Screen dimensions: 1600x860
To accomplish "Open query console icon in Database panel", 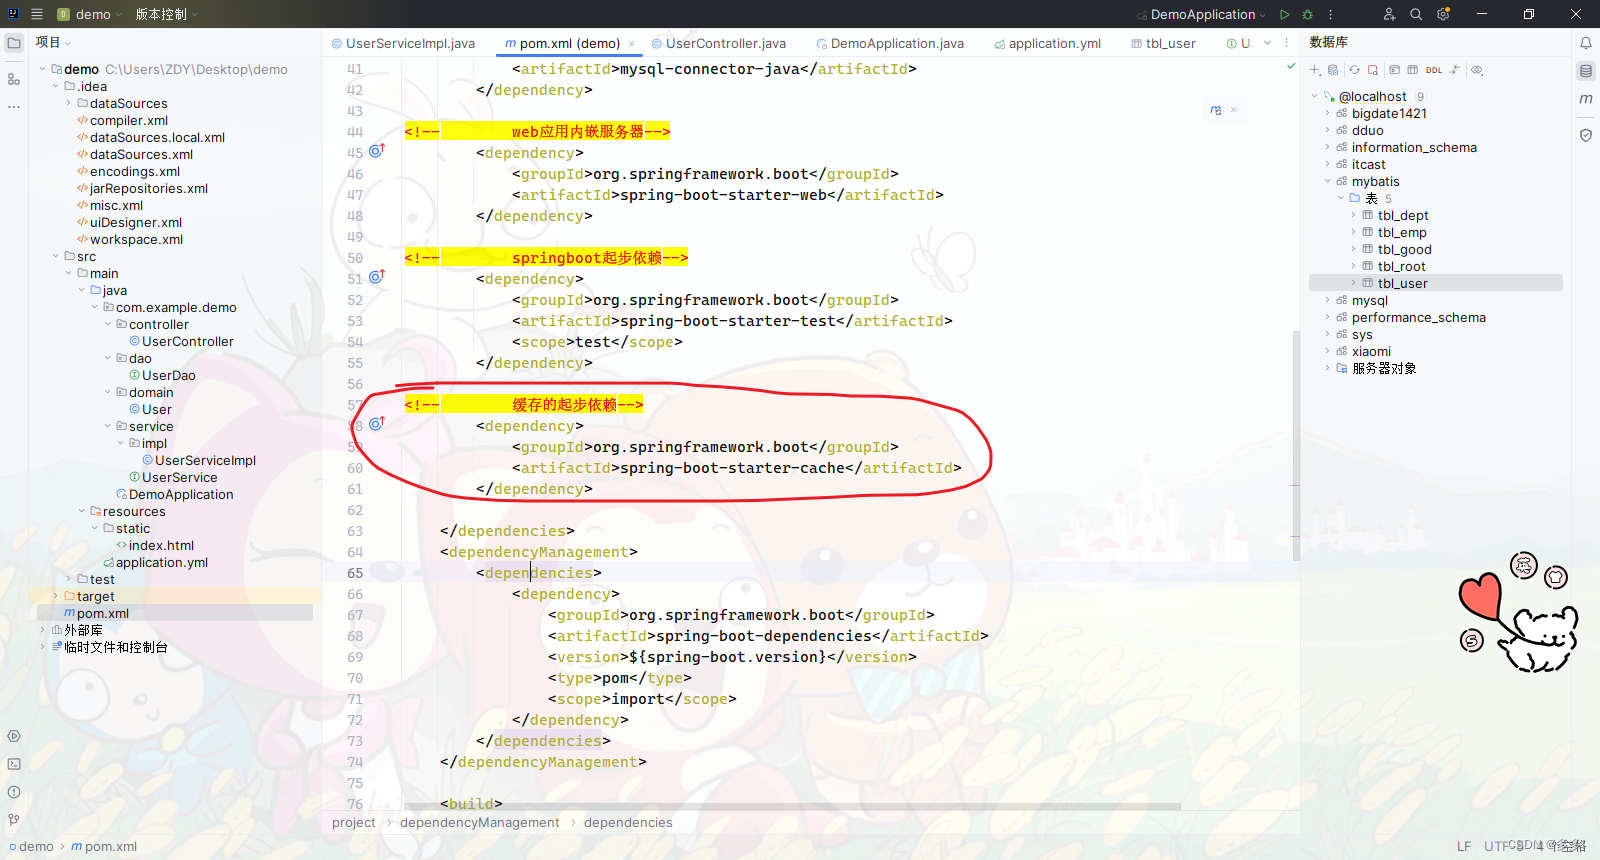I will tap(1394, 70).
